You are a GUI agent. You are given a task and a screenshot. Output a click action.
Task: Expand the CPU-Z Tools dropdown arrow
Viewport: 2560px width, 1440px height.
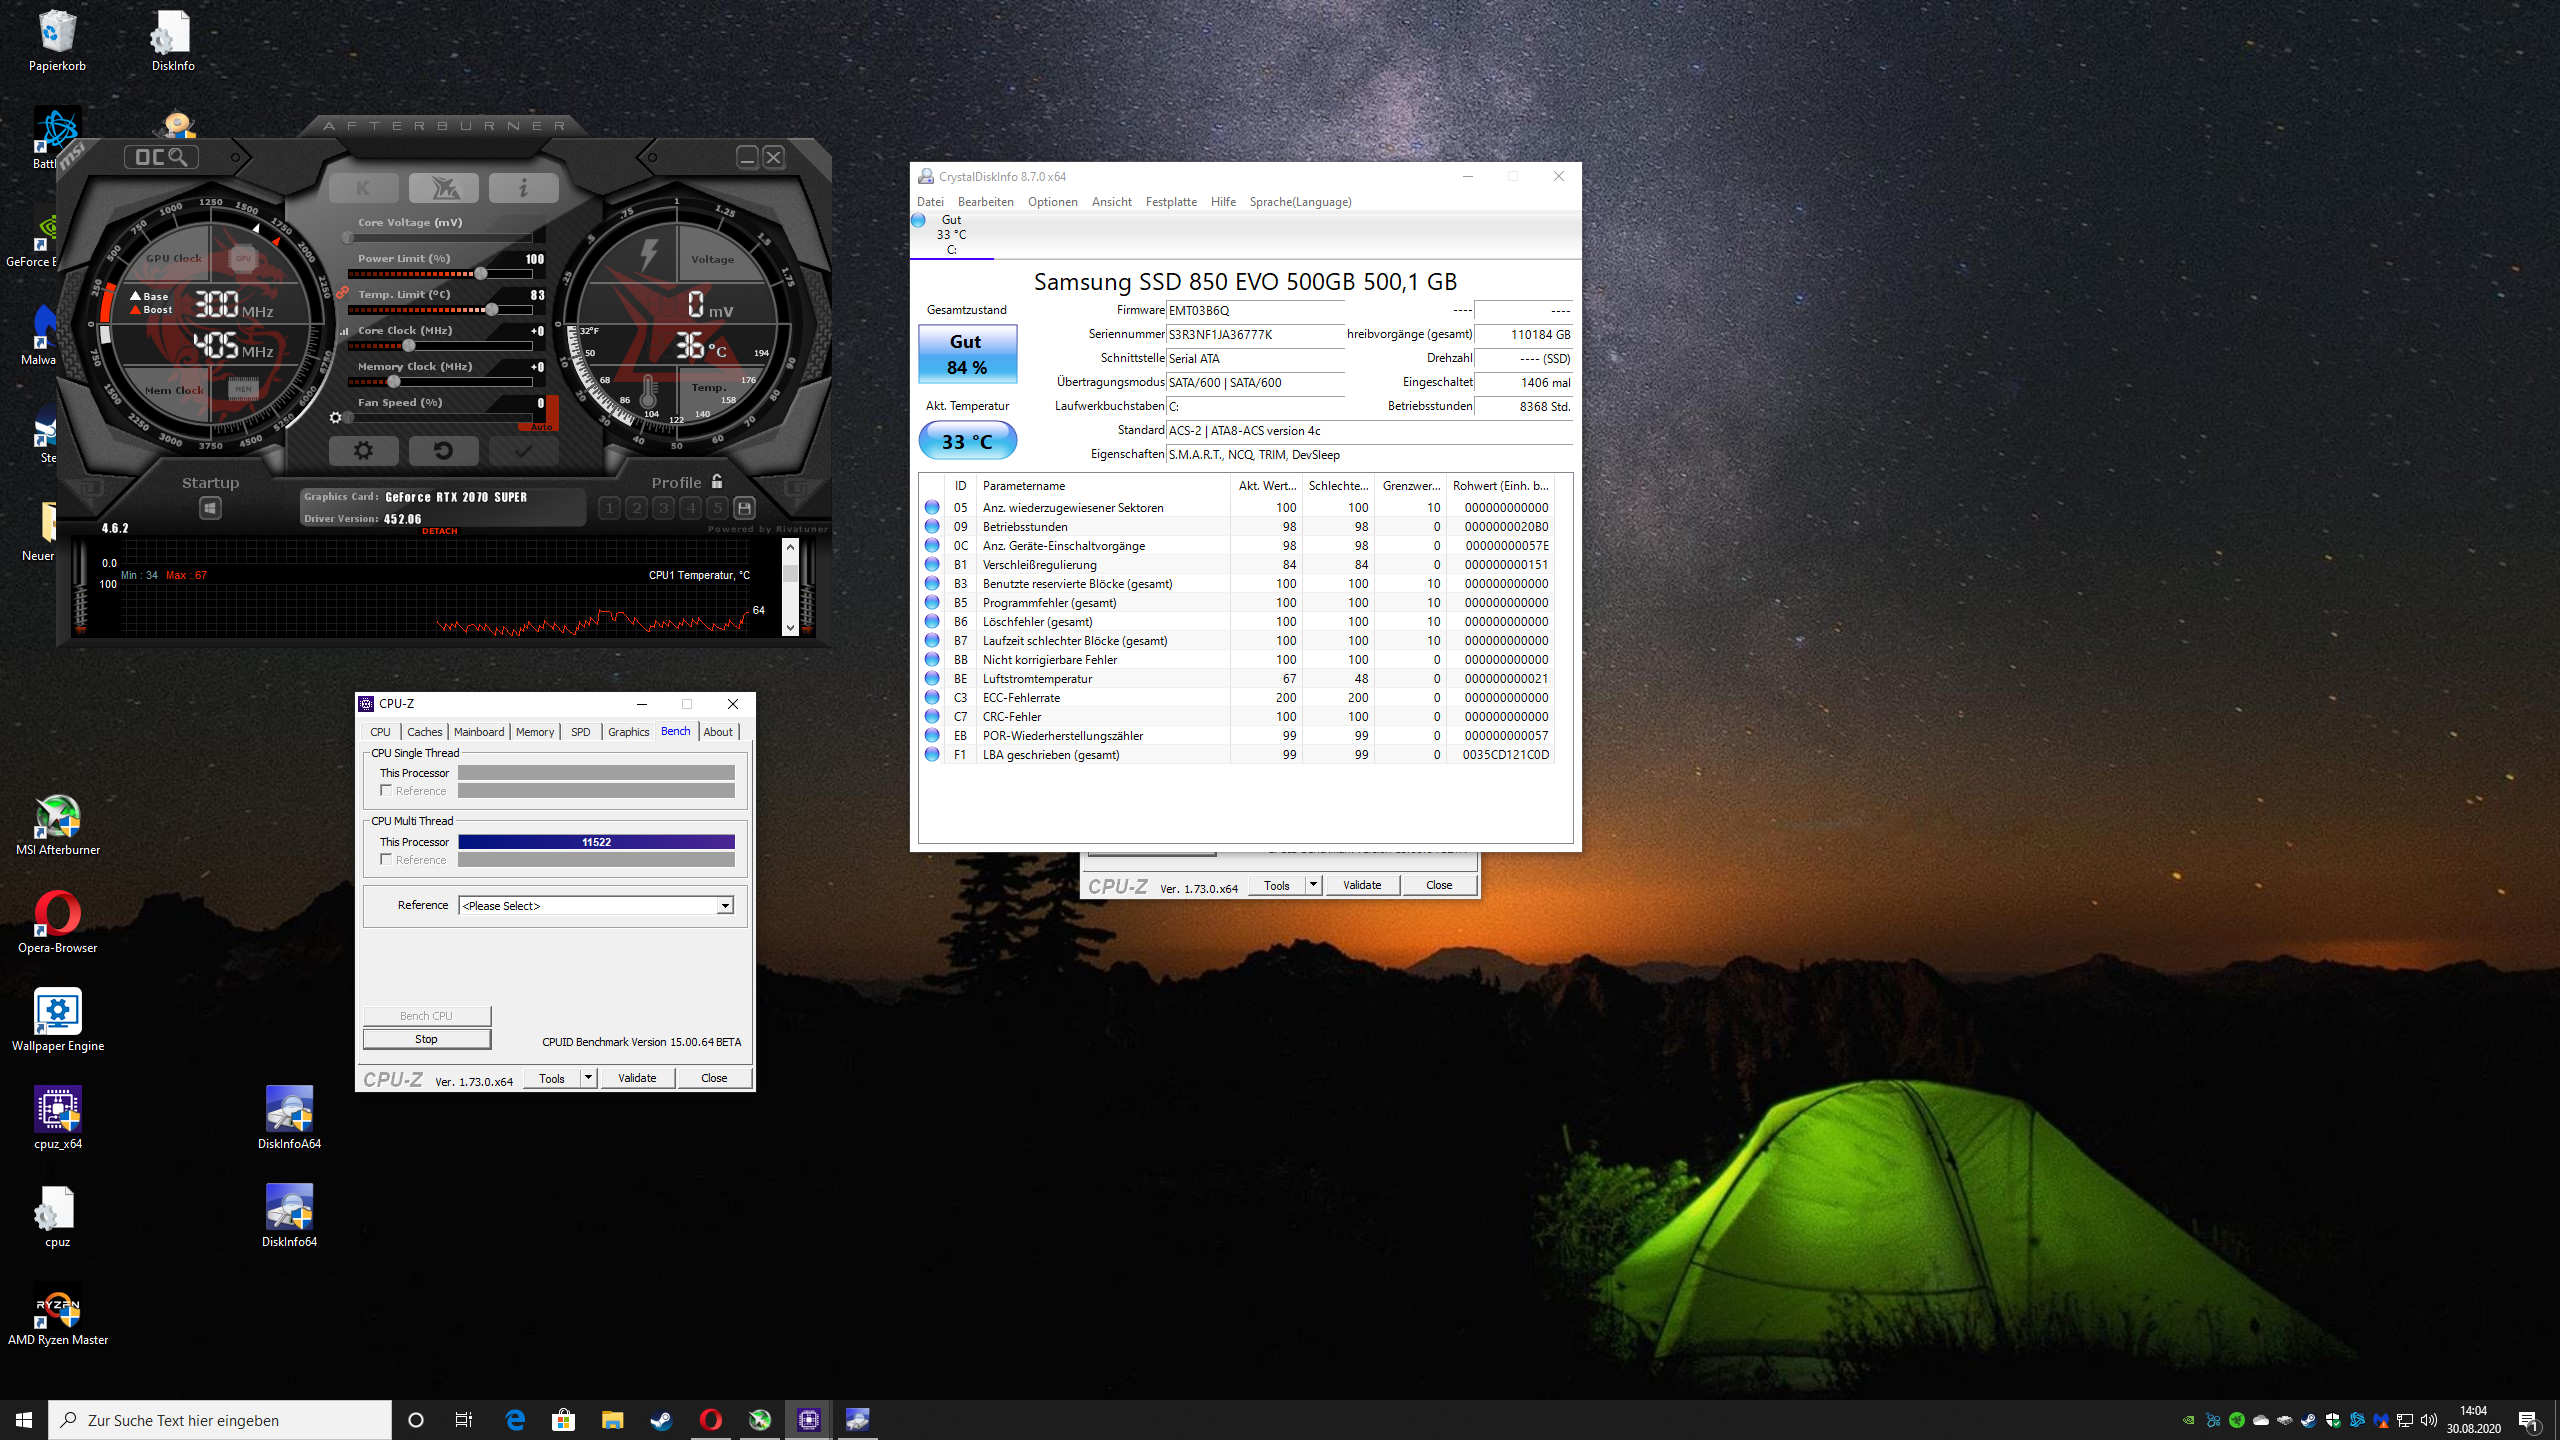(589, 1078)
